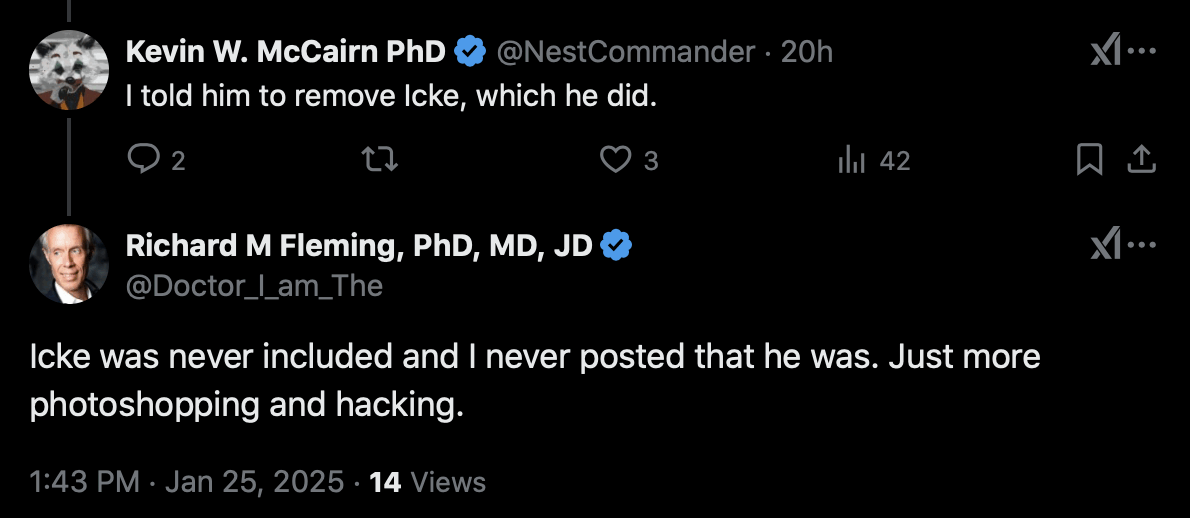The image size is (1190, 518).
Task: Open Richard M Fleming's profile photo
Action: (x=68, y=264)
